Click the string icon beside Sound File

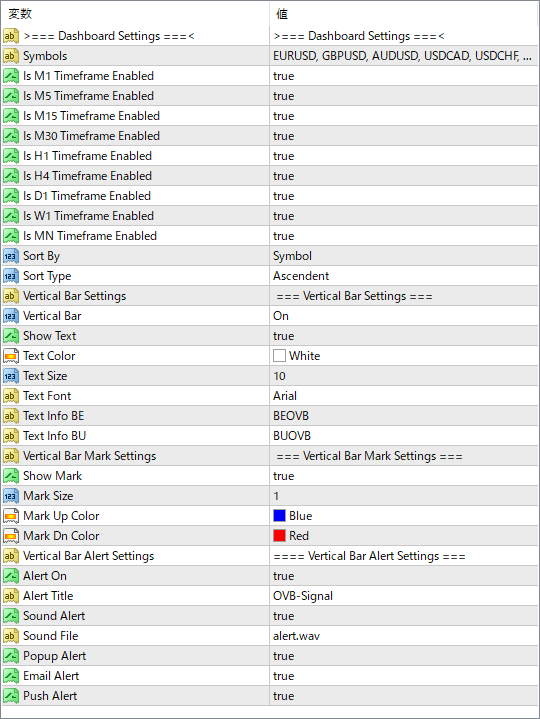(11, 636)
